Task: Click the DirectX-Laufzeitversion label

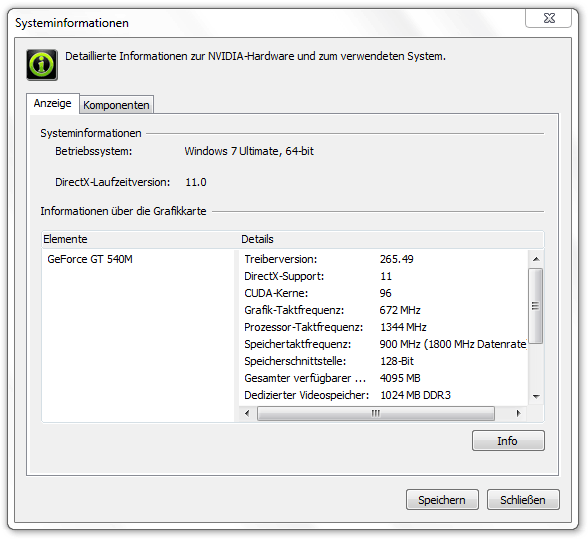Action: (x=112, y=182)
